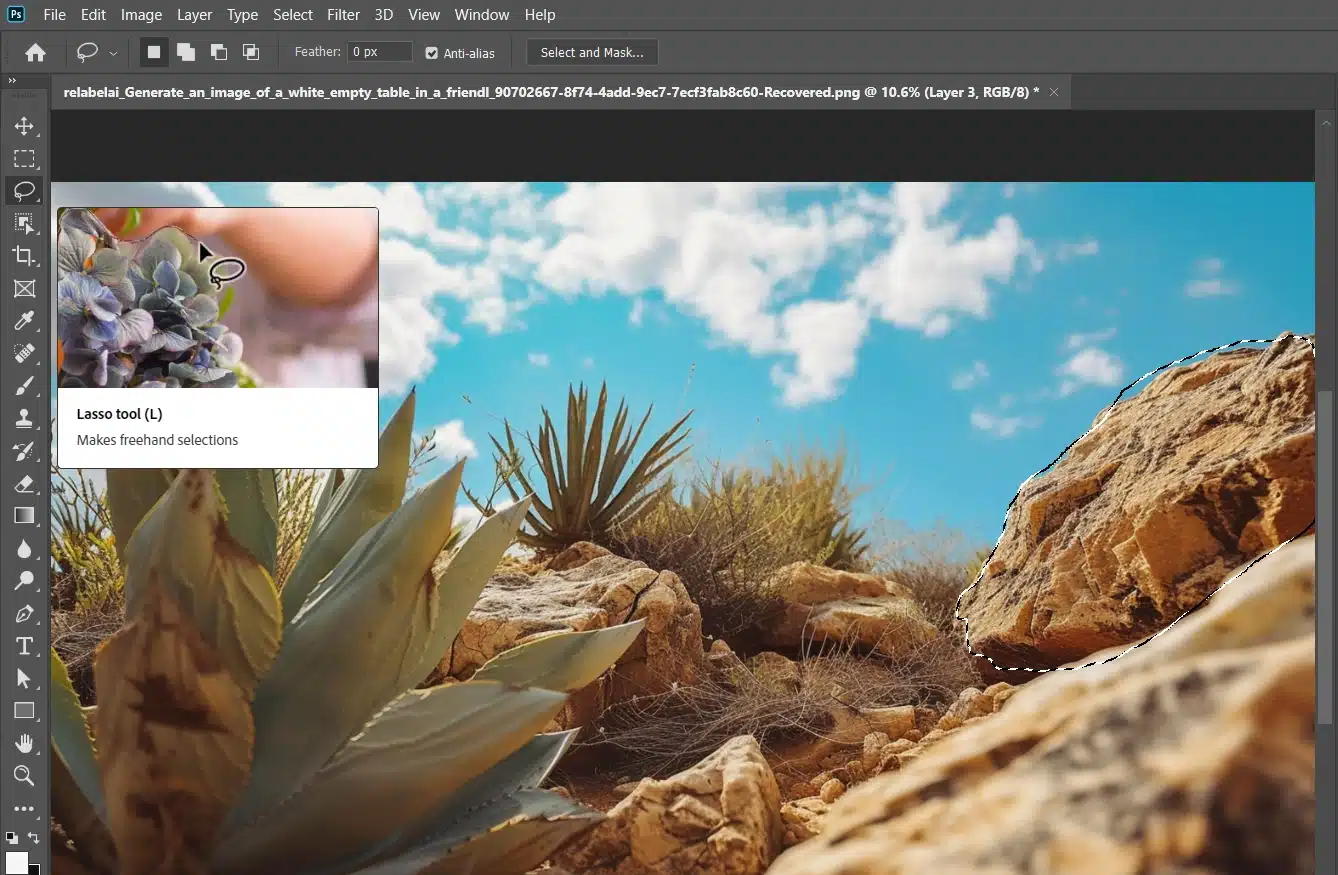The height and width of the screenshot is (875, 1338).
Task: Click the Home button in options bar
Action: point(35,52)
